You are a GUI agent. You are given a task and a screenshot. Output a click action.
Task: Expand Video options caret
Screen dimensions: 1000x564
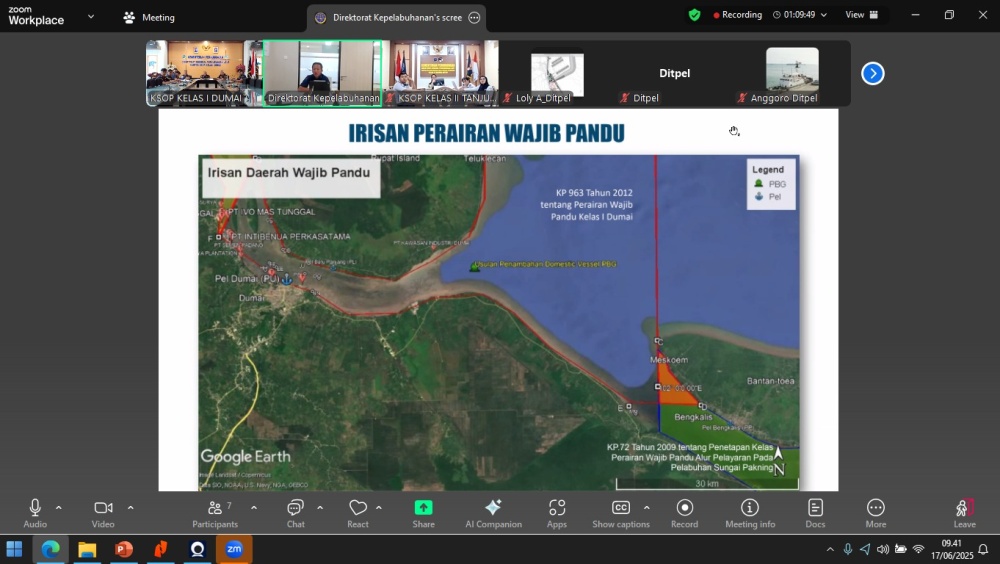(130, 508)
